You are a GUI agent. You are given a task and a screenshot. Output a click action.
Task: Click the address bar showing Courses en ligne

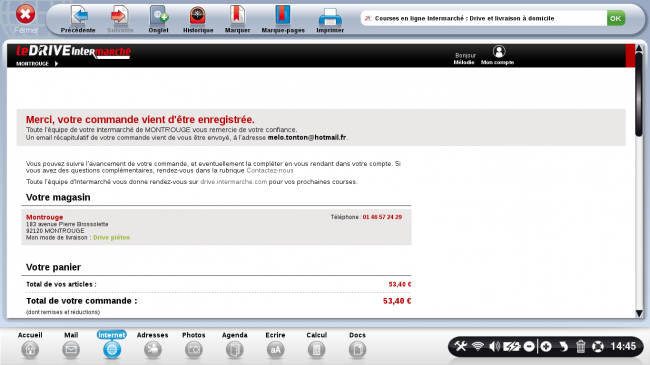[x=483, y=18]
